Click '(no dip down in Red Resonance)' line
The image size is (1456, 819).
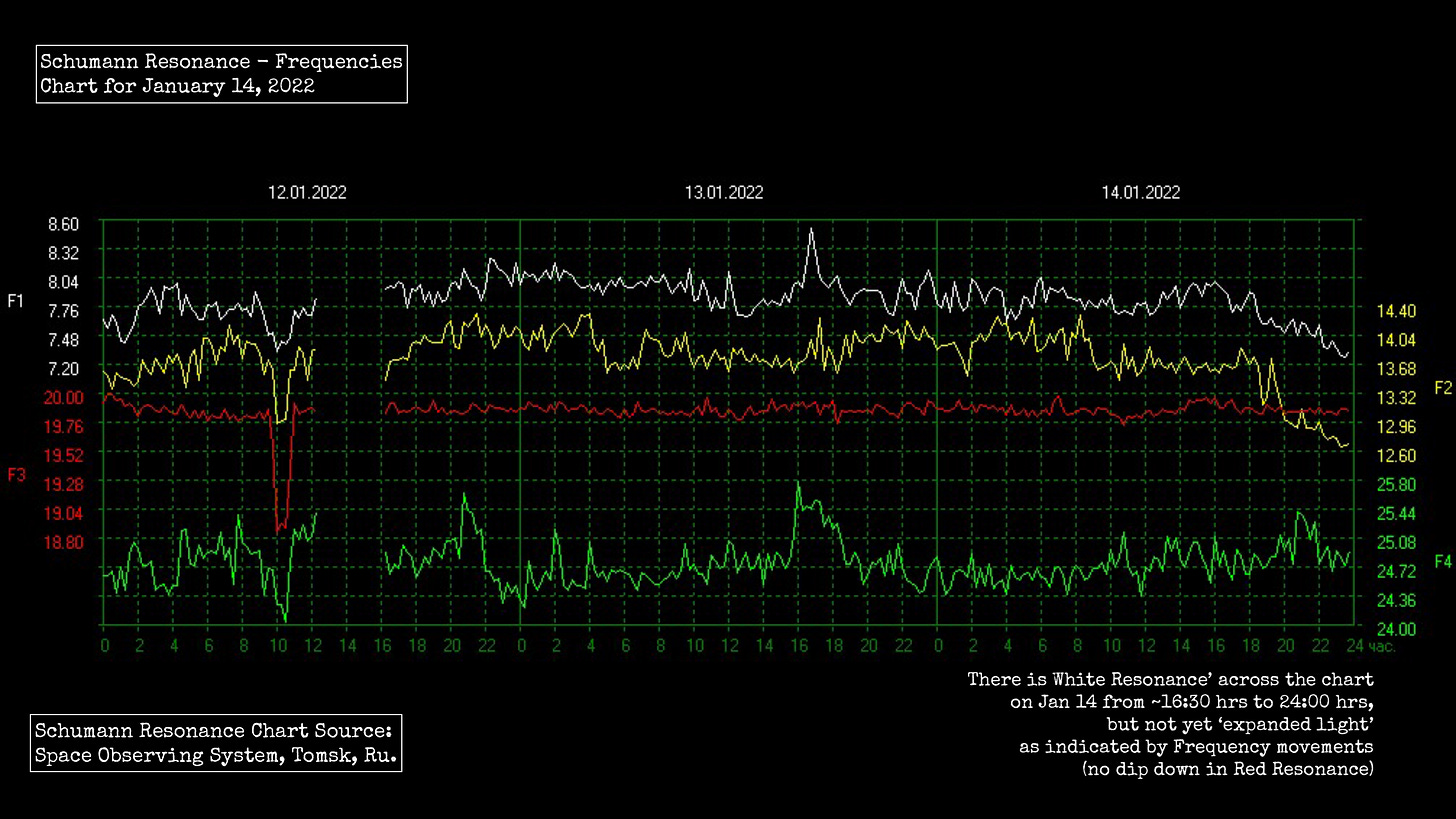point(1228,769)
